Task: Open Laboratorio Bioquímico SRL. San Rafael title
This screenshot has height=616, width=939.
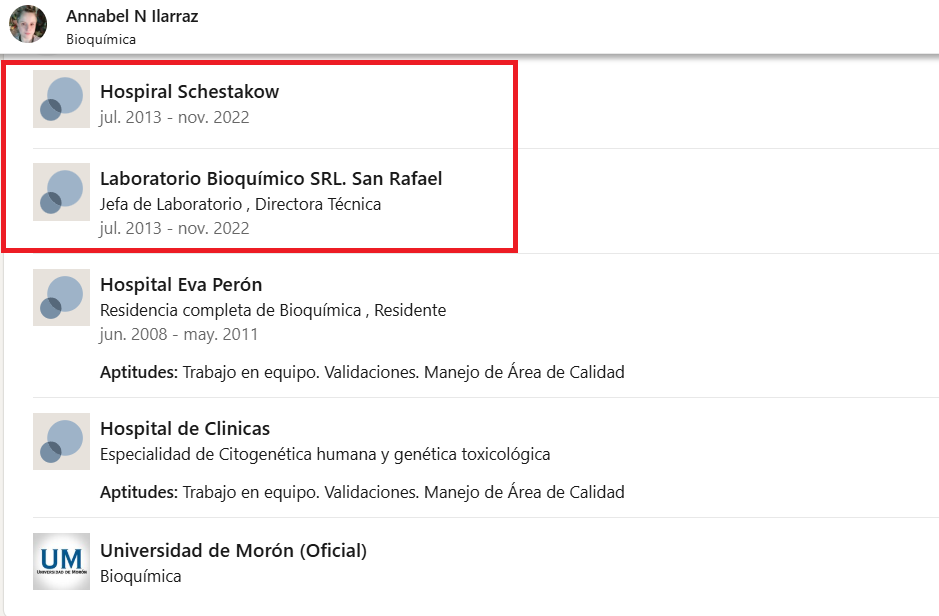Action: [271, 179]
